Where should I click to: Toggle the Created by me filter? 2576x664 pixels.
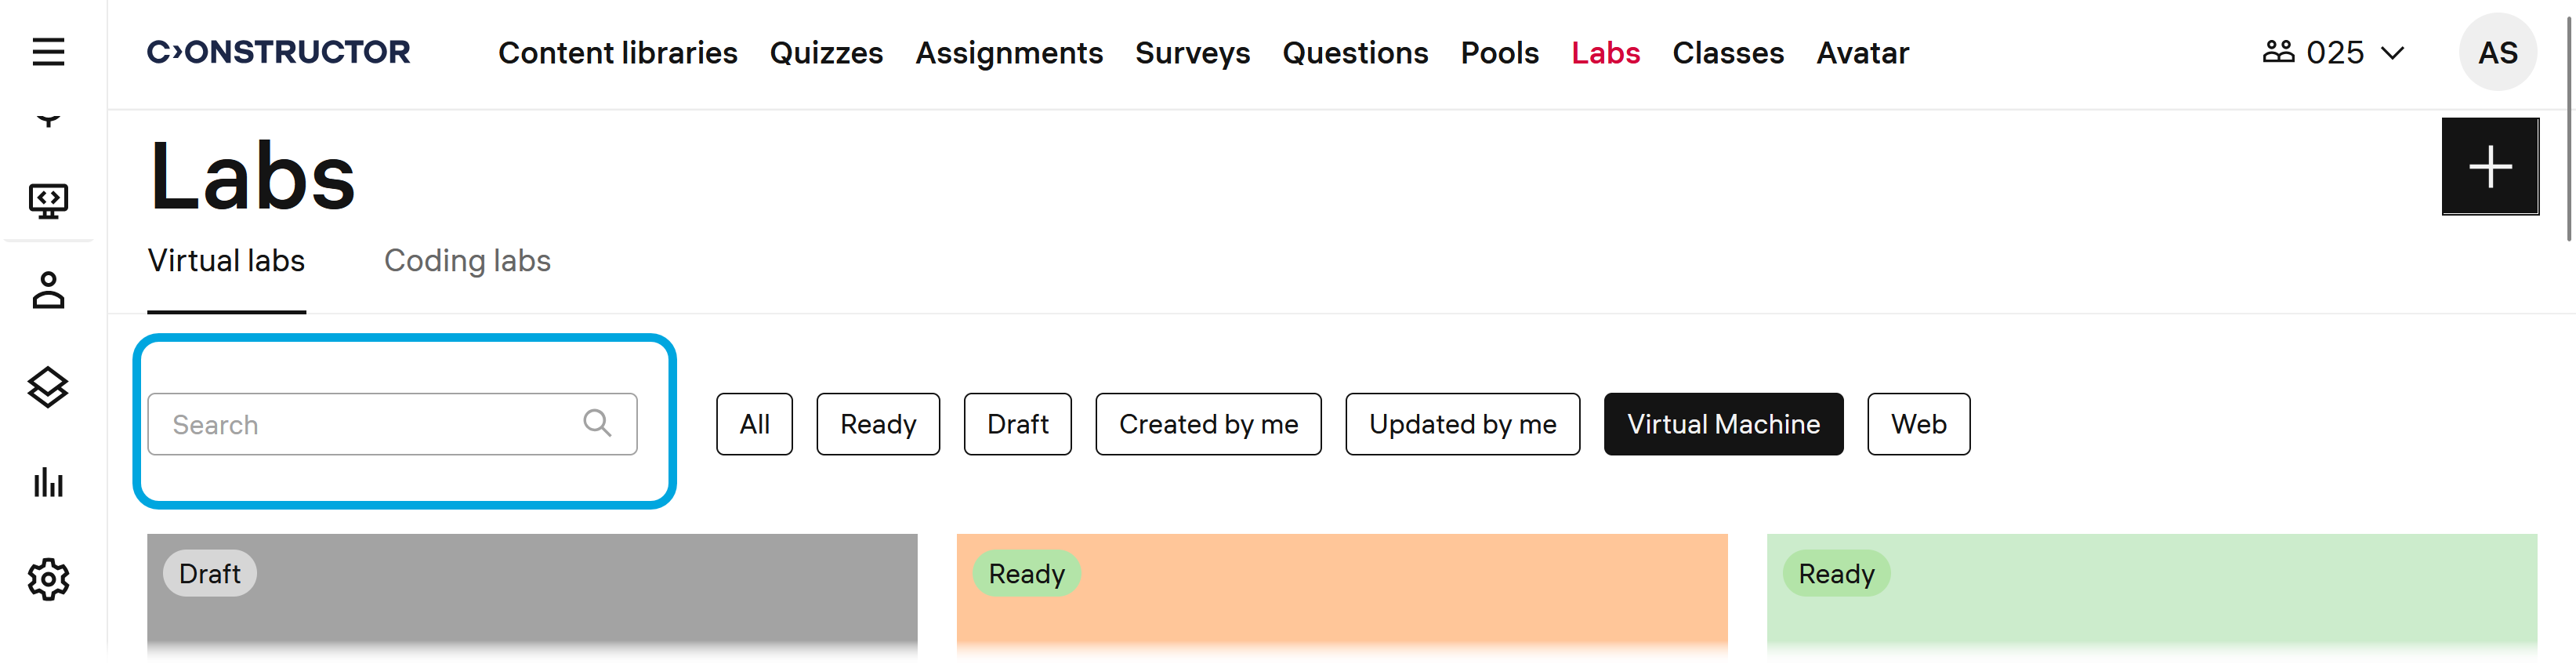click(x=1207, y=424)
